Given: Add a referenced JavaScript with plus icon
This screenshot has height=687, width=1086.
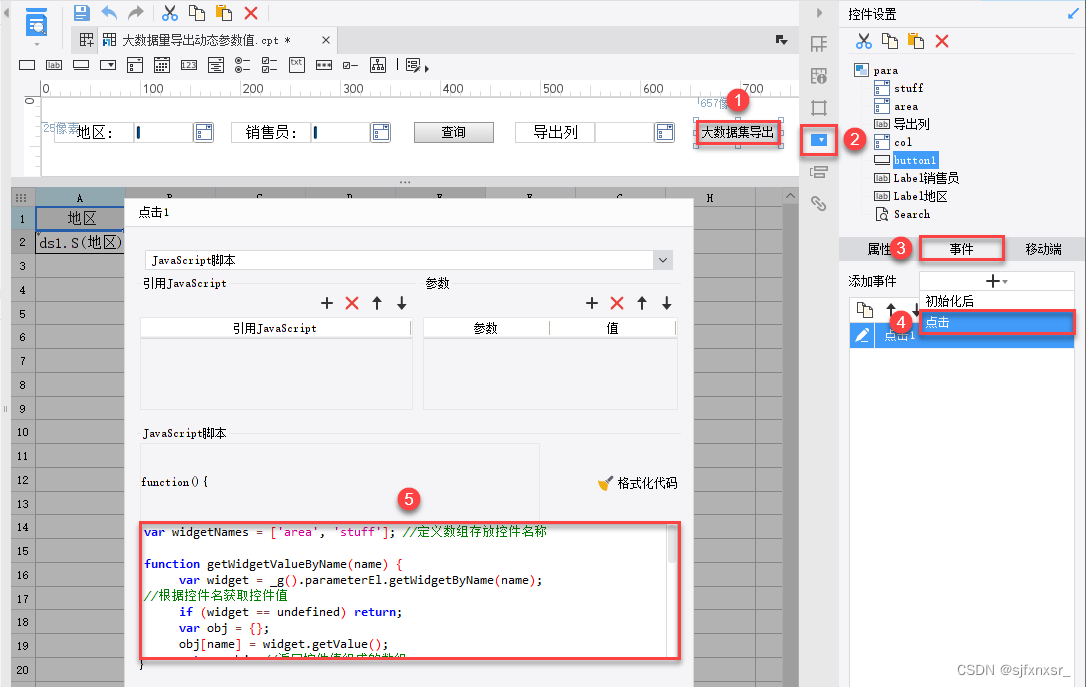Looking at the screenshot, I should (x=327, y=303).
